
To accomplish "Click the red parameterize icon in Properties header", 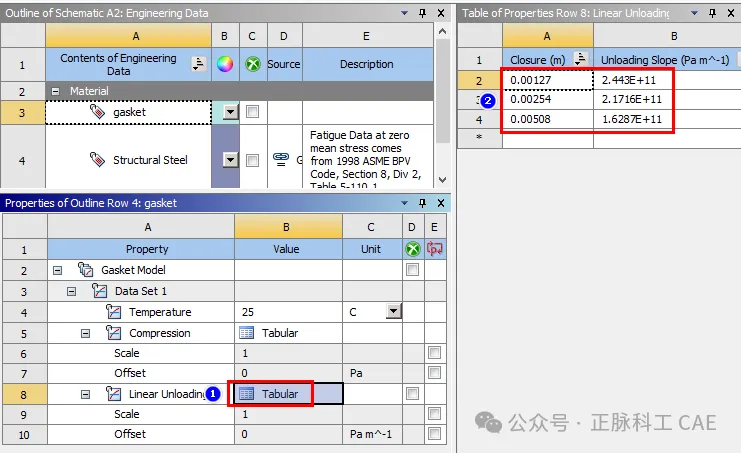I will pos(433,249).
